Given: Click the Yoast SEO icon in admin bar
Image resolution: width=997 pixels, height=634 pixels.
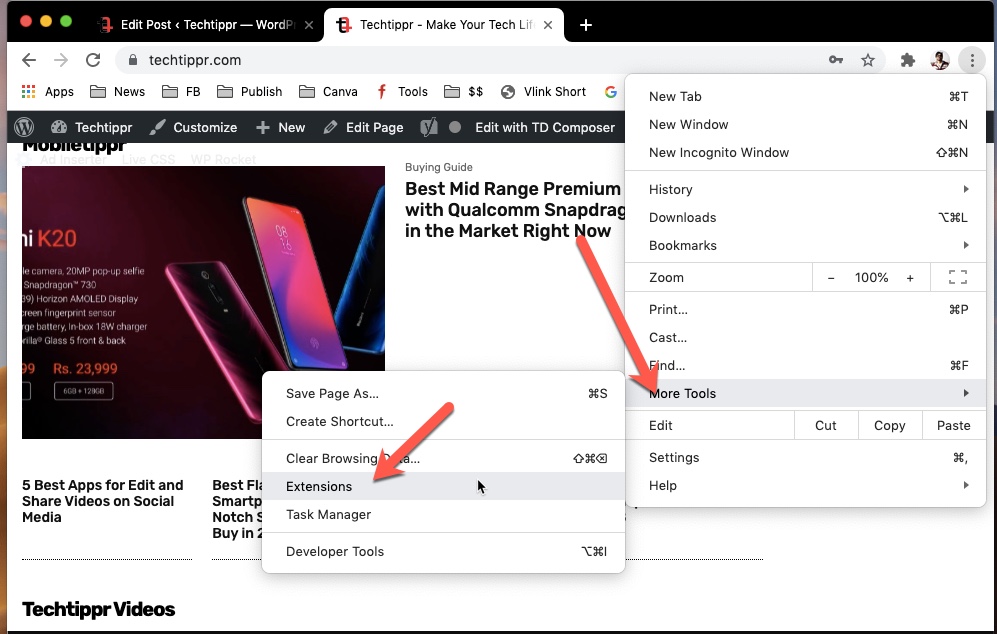Looking at the screenshot, I should 429,127.
